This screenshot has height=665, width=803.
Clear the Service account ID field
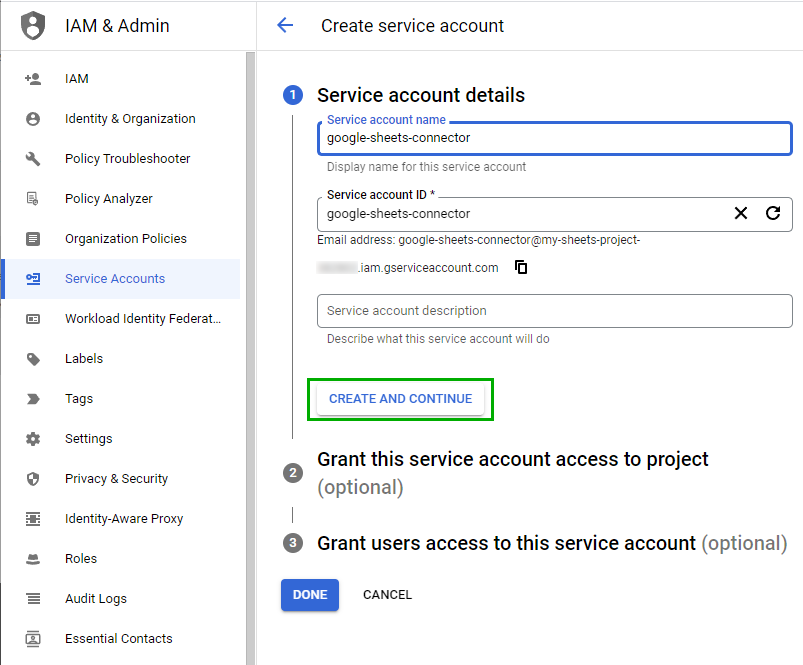tap(740, 213)
